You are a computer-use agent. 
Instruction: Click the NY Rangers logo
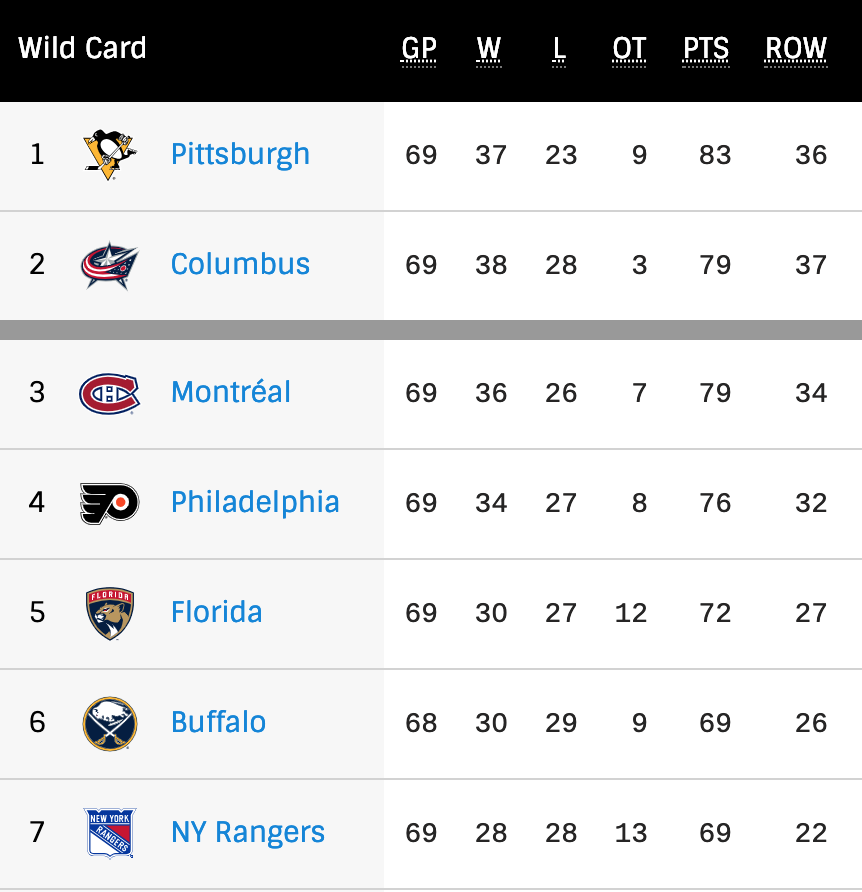coord(110,832)
